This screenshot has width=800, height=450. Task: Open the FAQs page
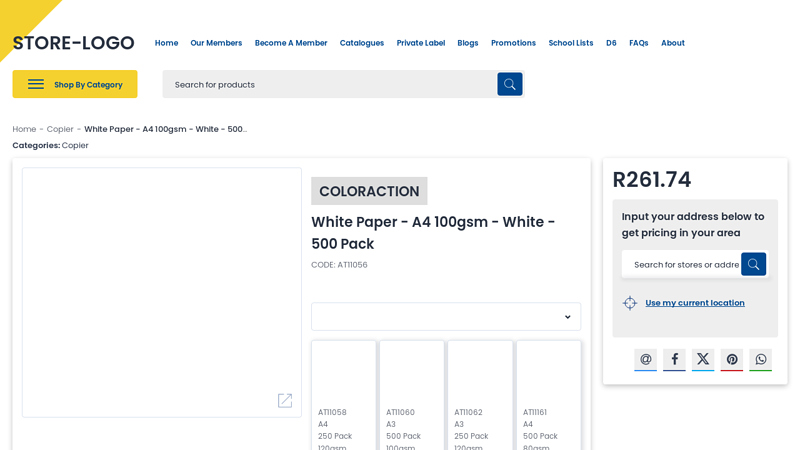click(x=639, y=43)
